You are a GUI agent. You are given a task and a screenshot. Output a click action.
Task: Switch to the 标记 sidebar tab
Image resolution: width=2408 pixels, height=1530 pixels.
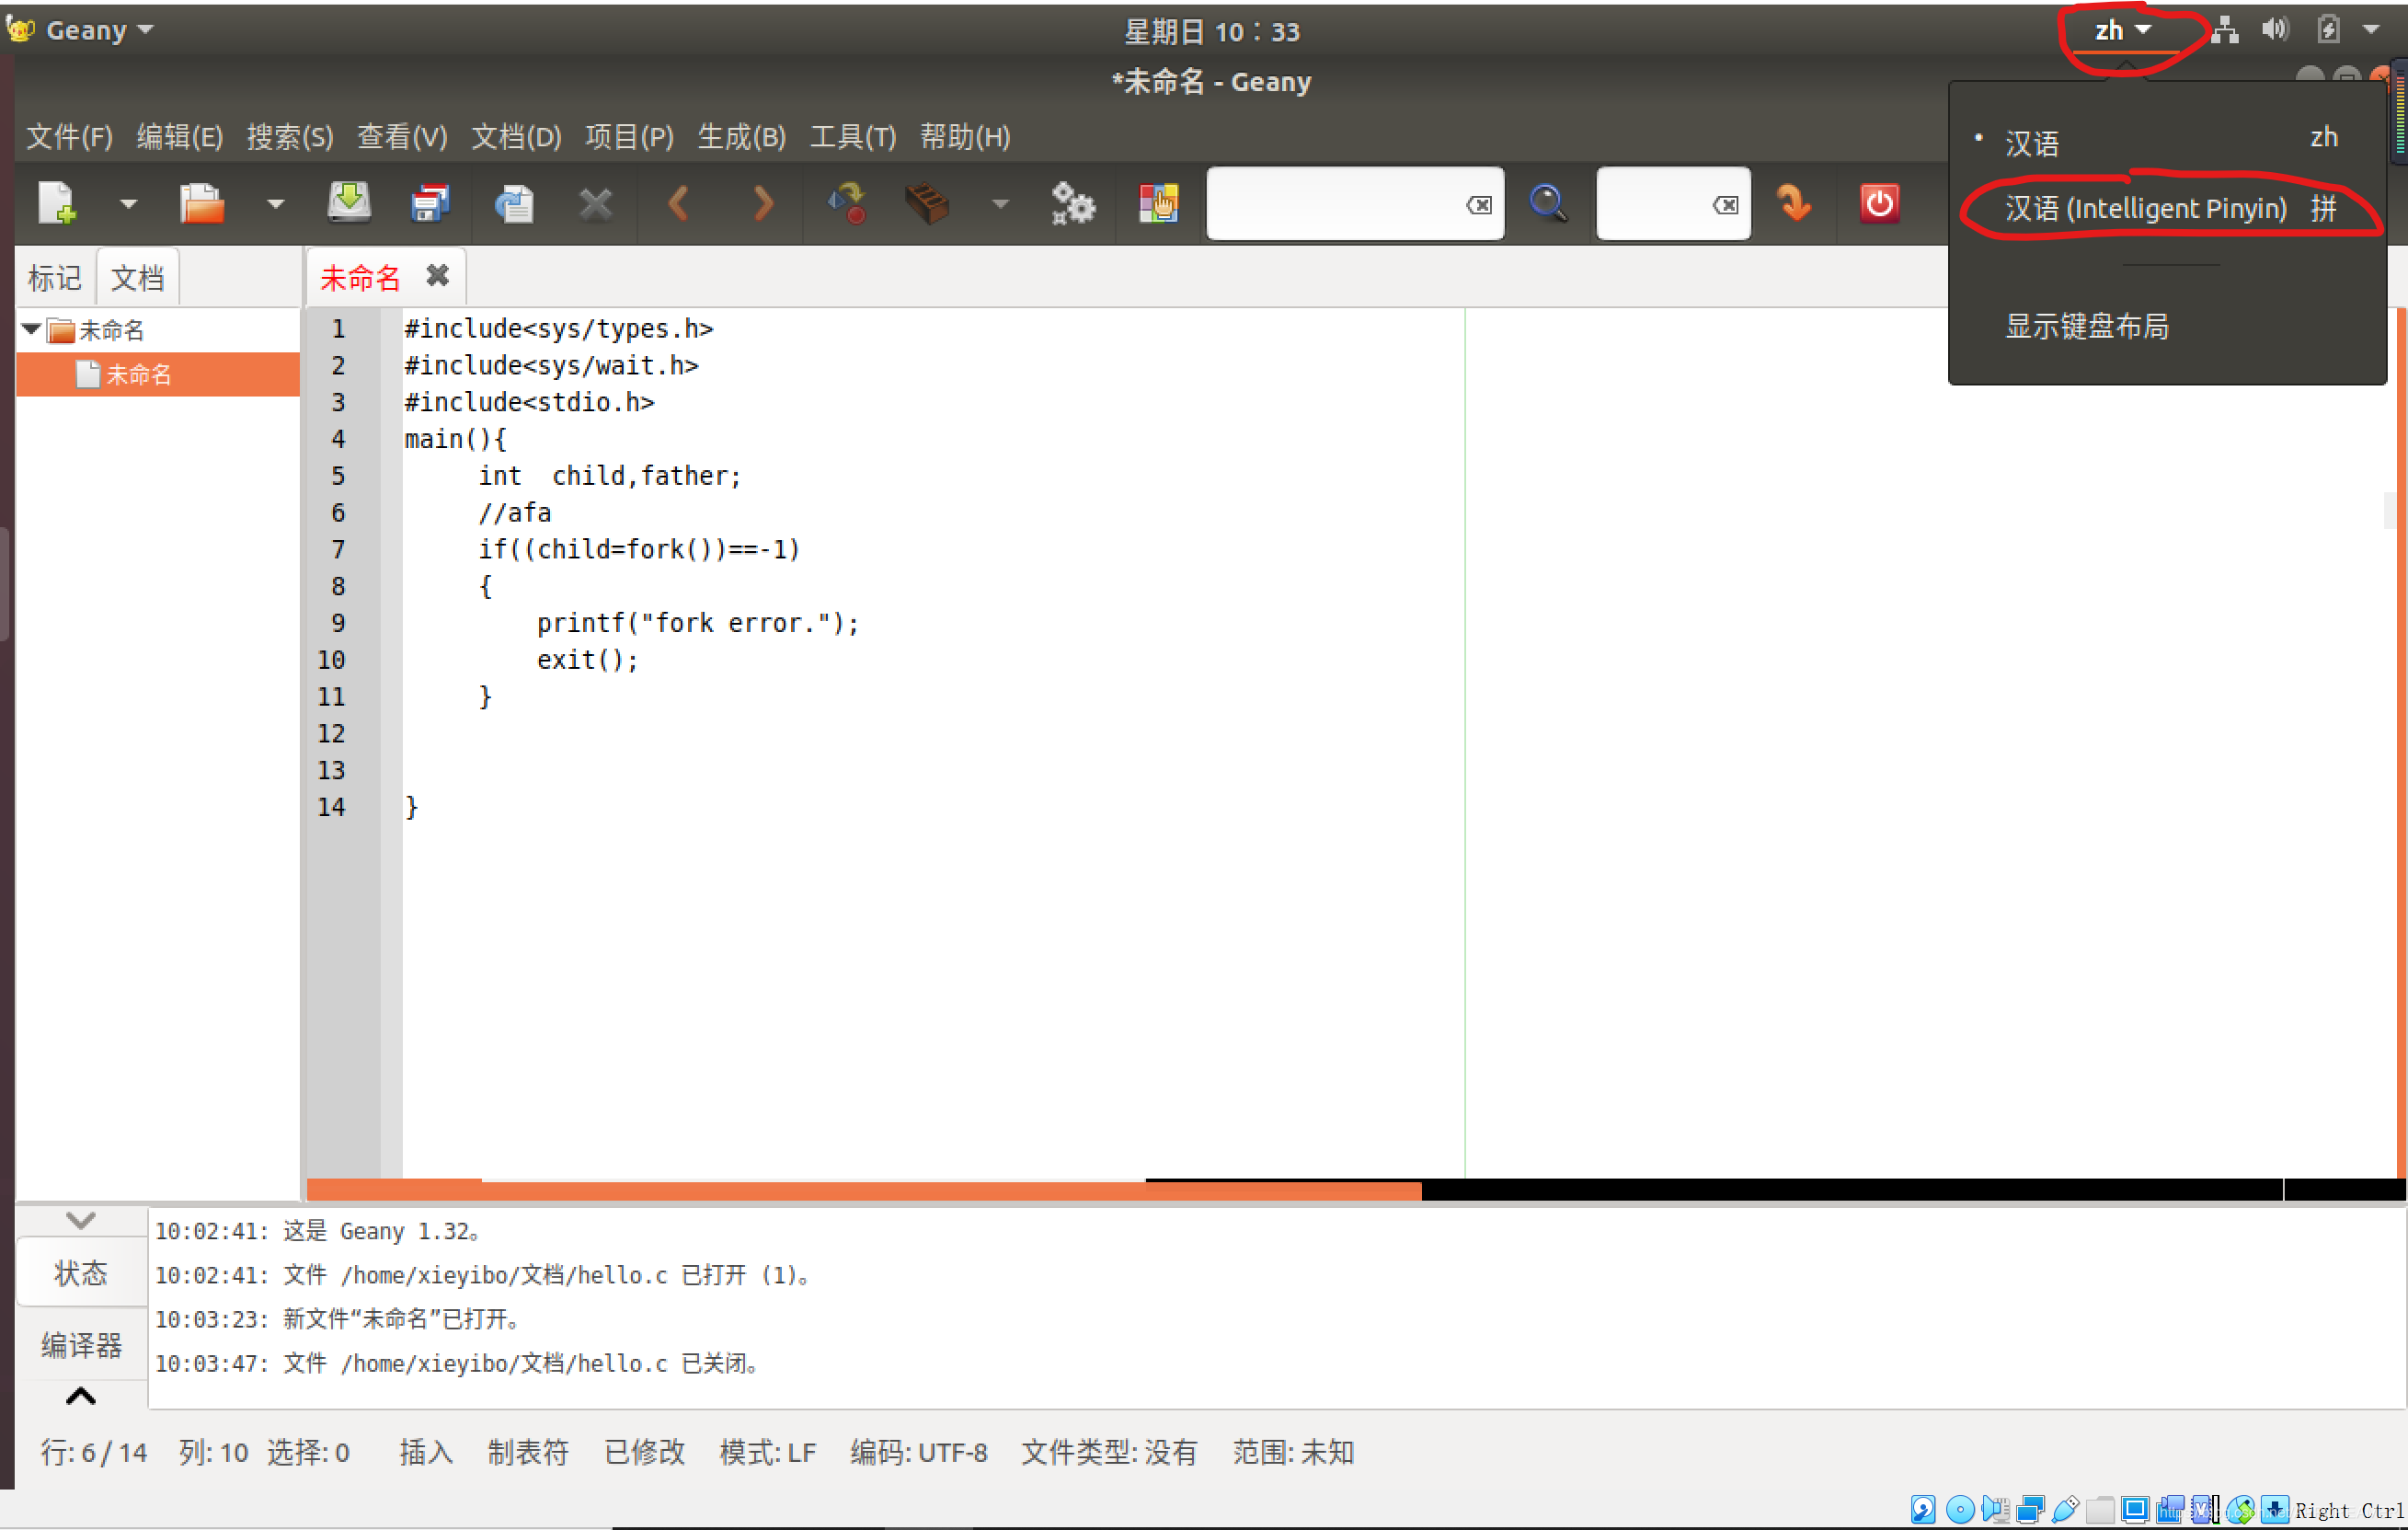click(x=55, y=278)
